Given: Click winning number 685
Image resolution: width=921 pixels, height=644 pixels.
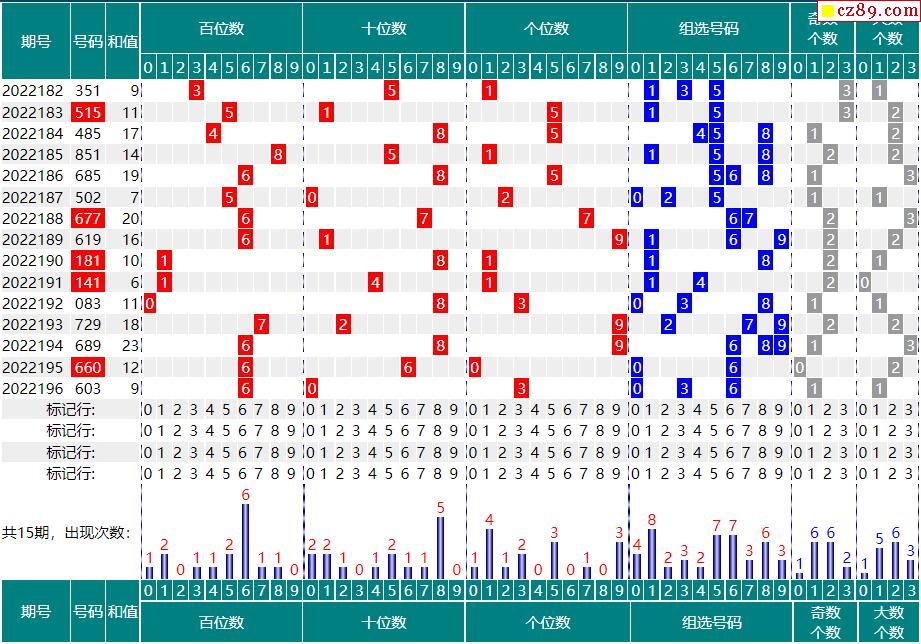Looking at the screenshot, I should tap(88, 176).
